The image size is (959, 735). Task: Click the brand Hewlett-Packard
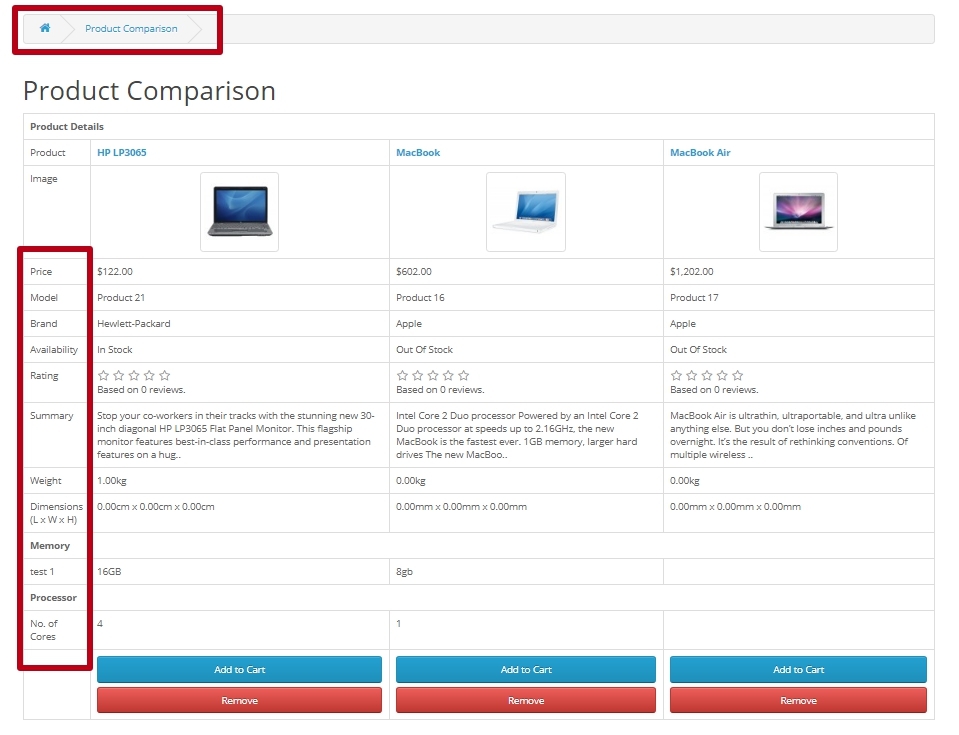[133, 324]
